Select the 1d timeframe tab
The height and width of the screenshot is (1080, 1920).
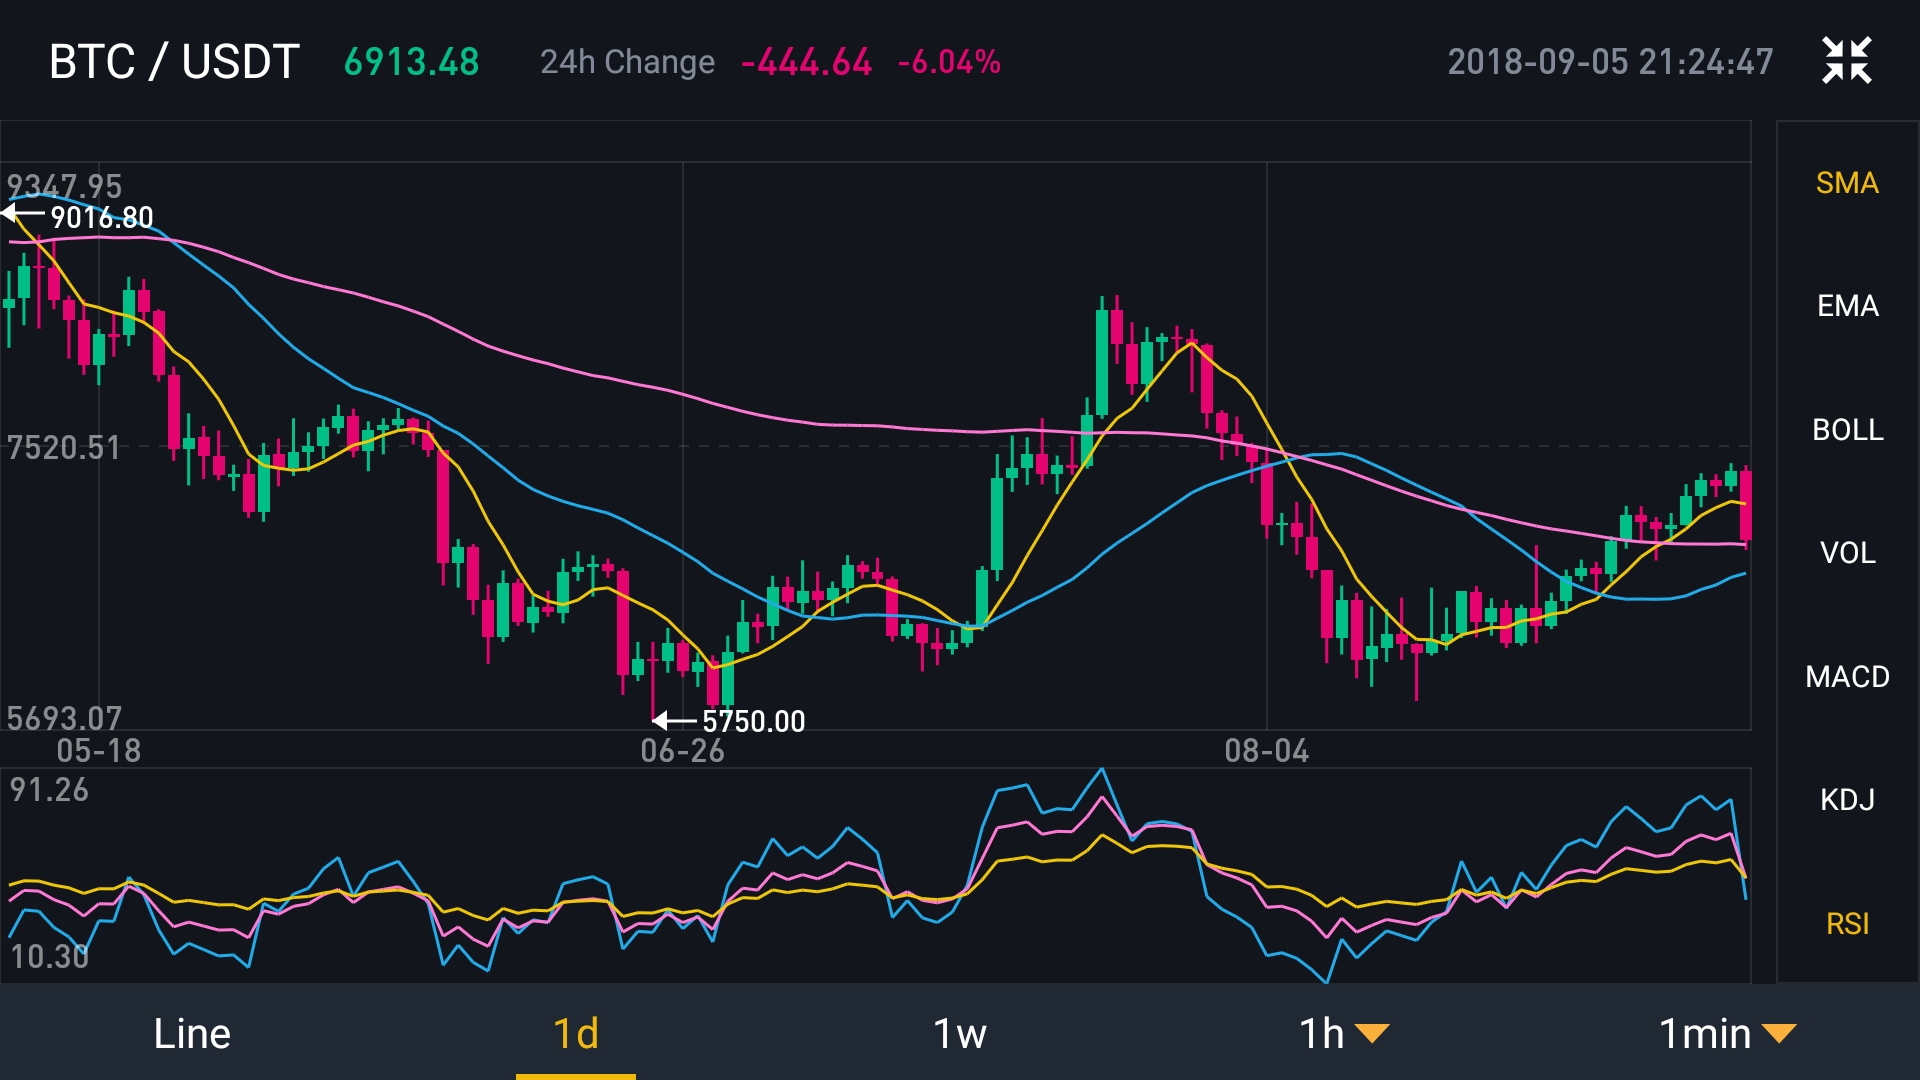tap(576, 1033)
